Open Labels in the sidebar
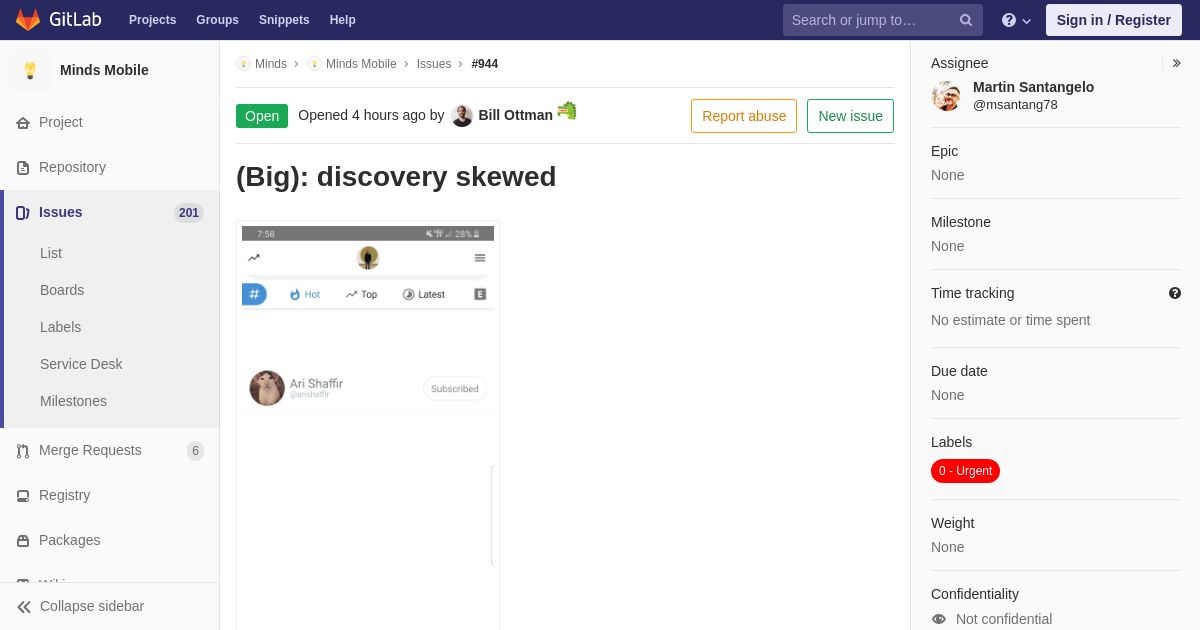Viewport: 1200px width, 630px height. [x=60, y=327]
